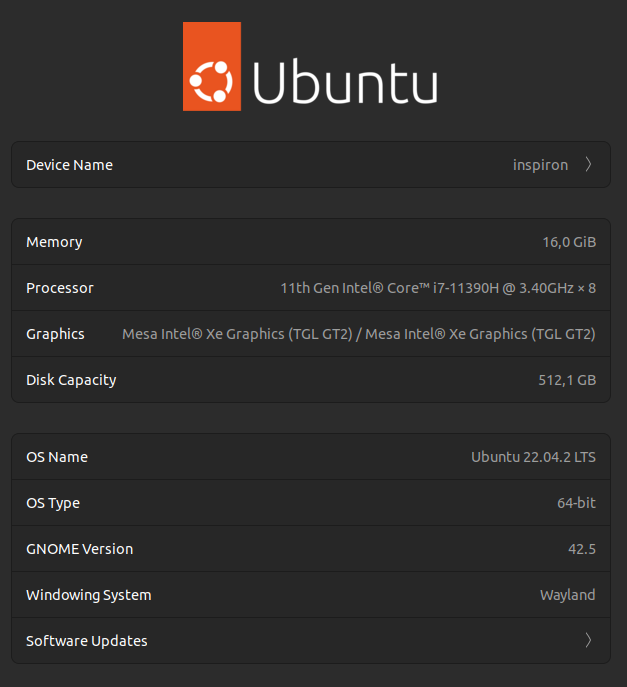Click the Intel Core i7-11390H processor text
The height and width of the screenshot is (687, 627).
437,288
